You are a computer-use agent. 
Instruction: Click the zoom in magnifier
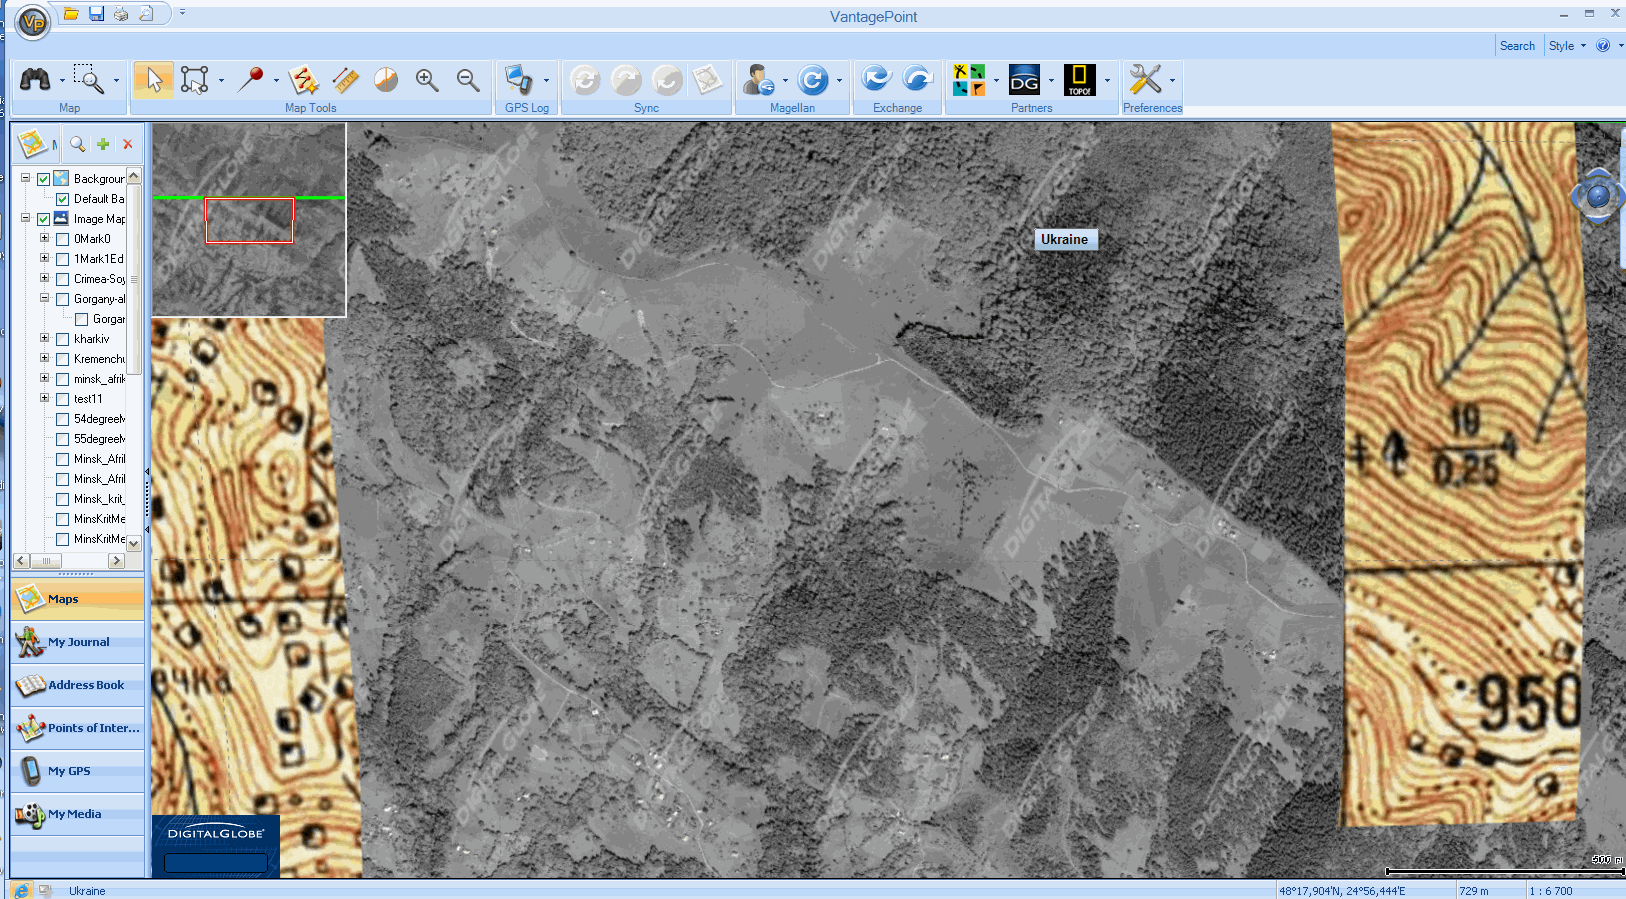pyautogui.click(x=427, y=80)
